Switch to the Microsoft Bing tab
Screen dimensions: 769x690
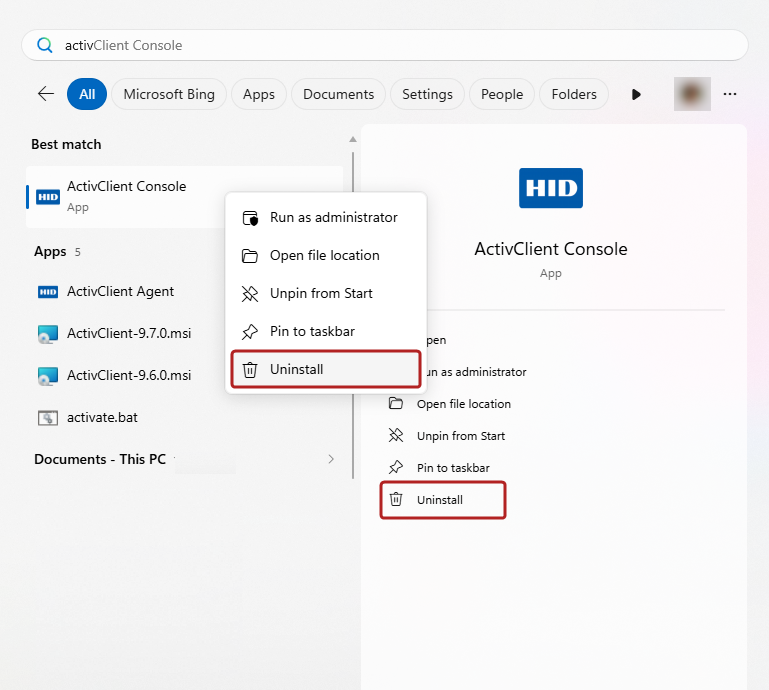point(169,94)
